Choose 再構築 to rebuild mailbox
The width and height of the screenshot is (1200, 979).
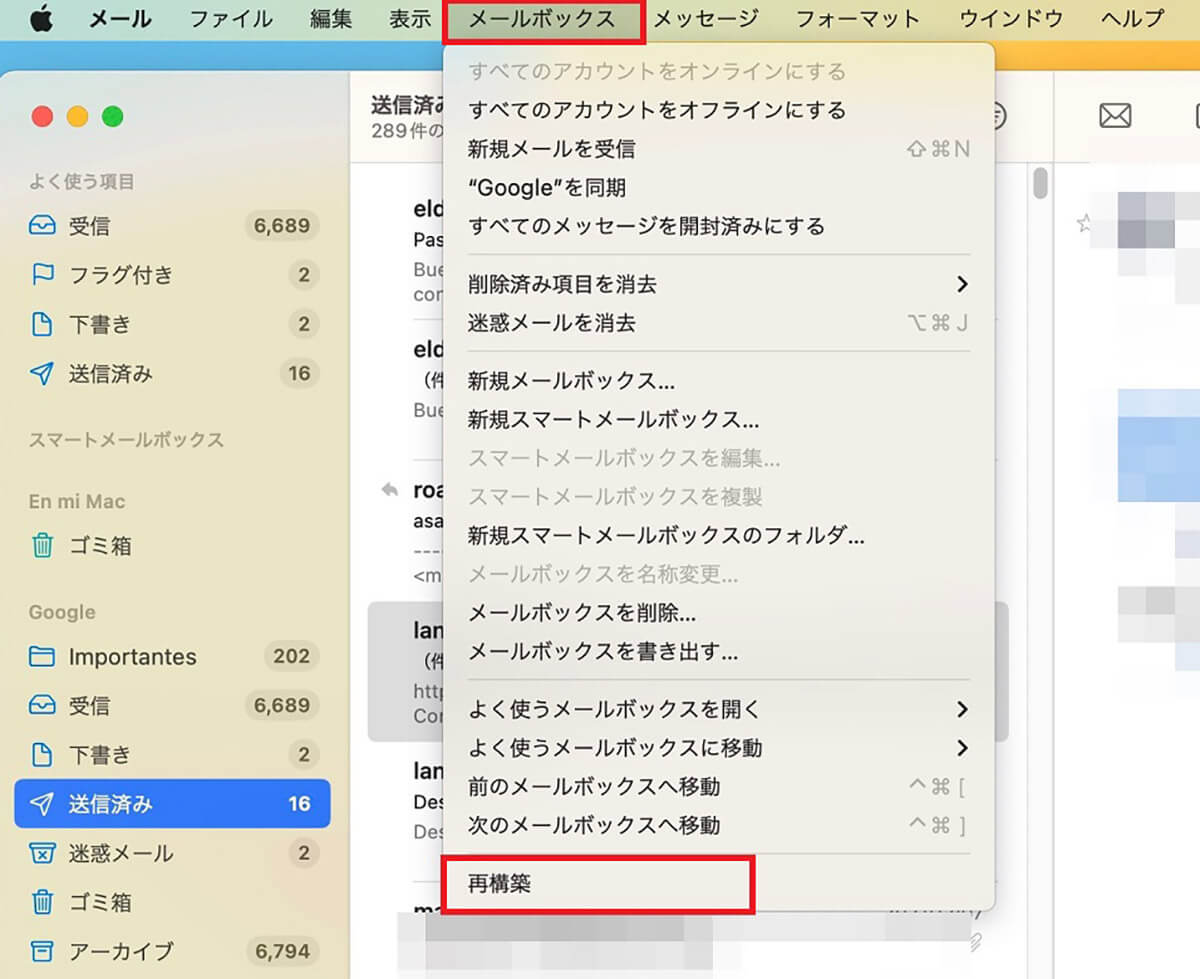[719, 883]
